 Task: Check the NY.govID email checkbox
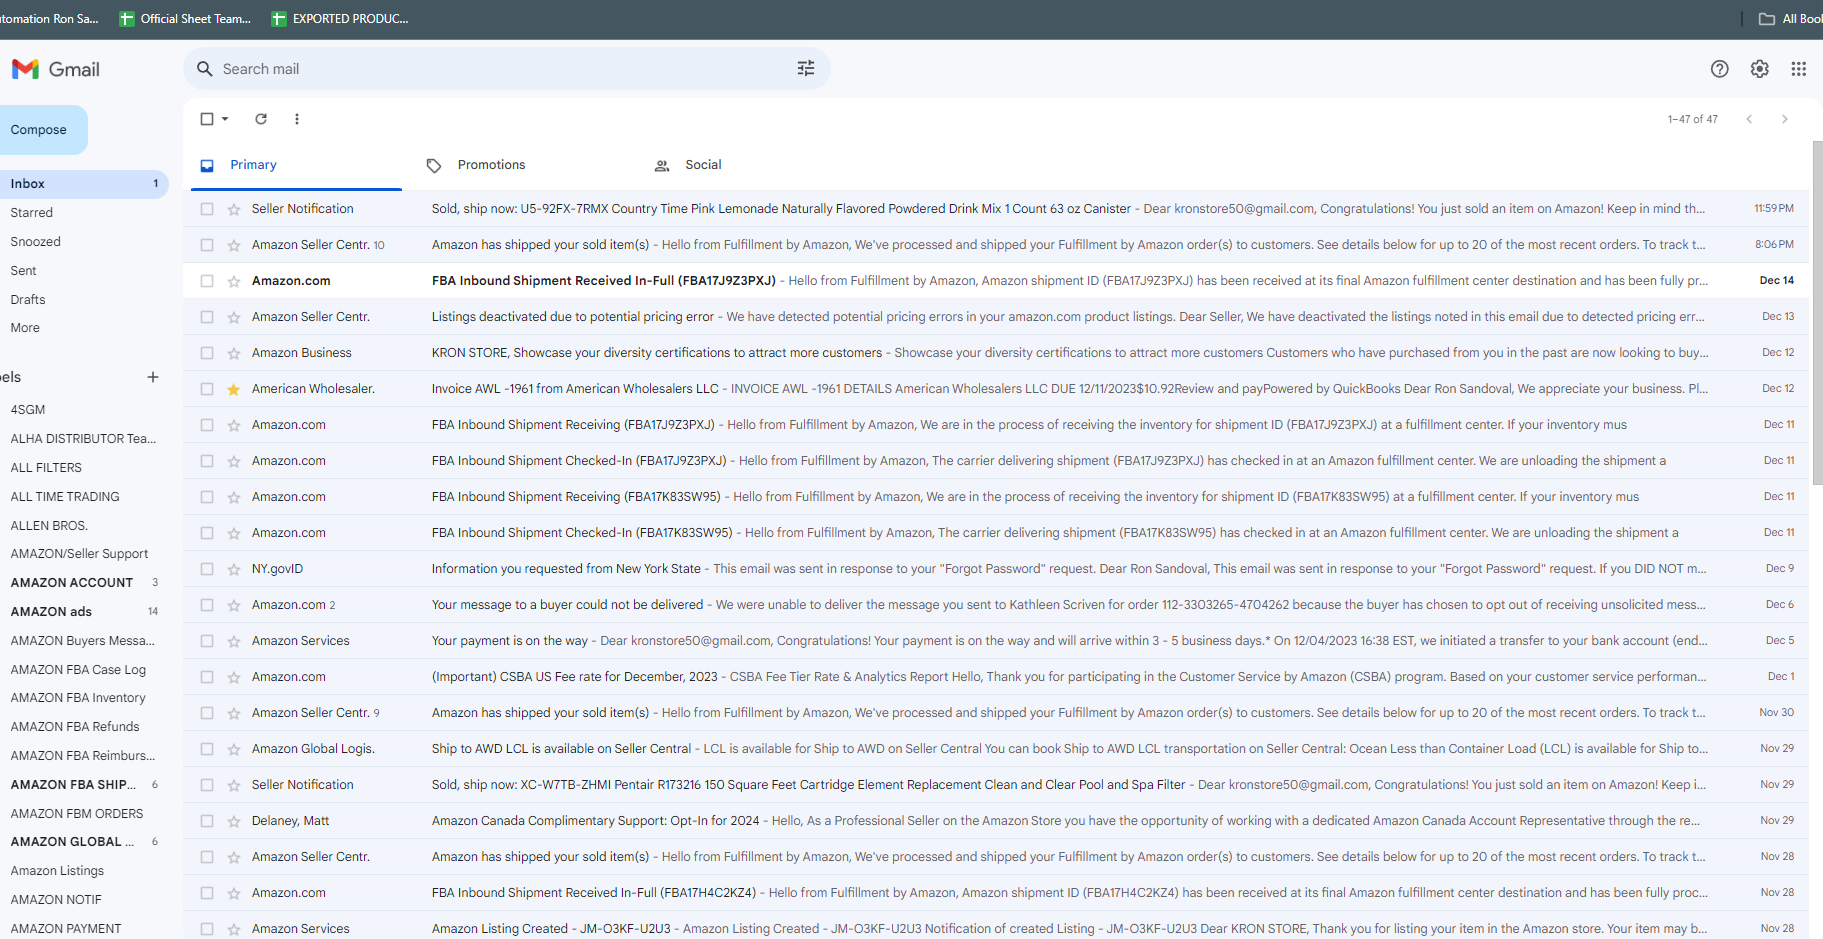tap(207, 569)
